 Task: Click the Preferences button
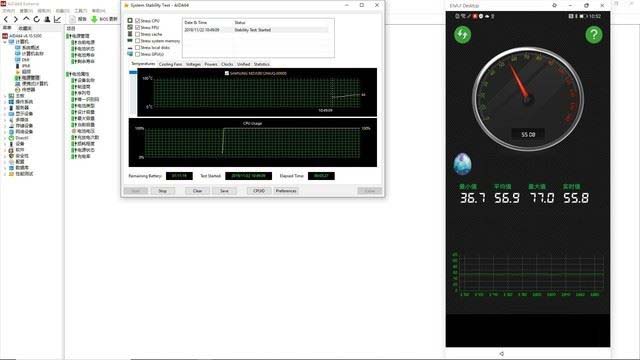pyautogui.click(x=286, y=191)
